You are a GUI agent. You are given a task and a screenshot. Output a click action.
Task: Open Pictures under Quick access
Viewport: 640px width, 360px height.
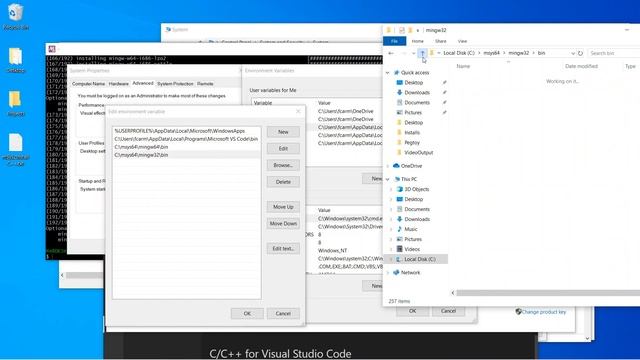(413, 113)
